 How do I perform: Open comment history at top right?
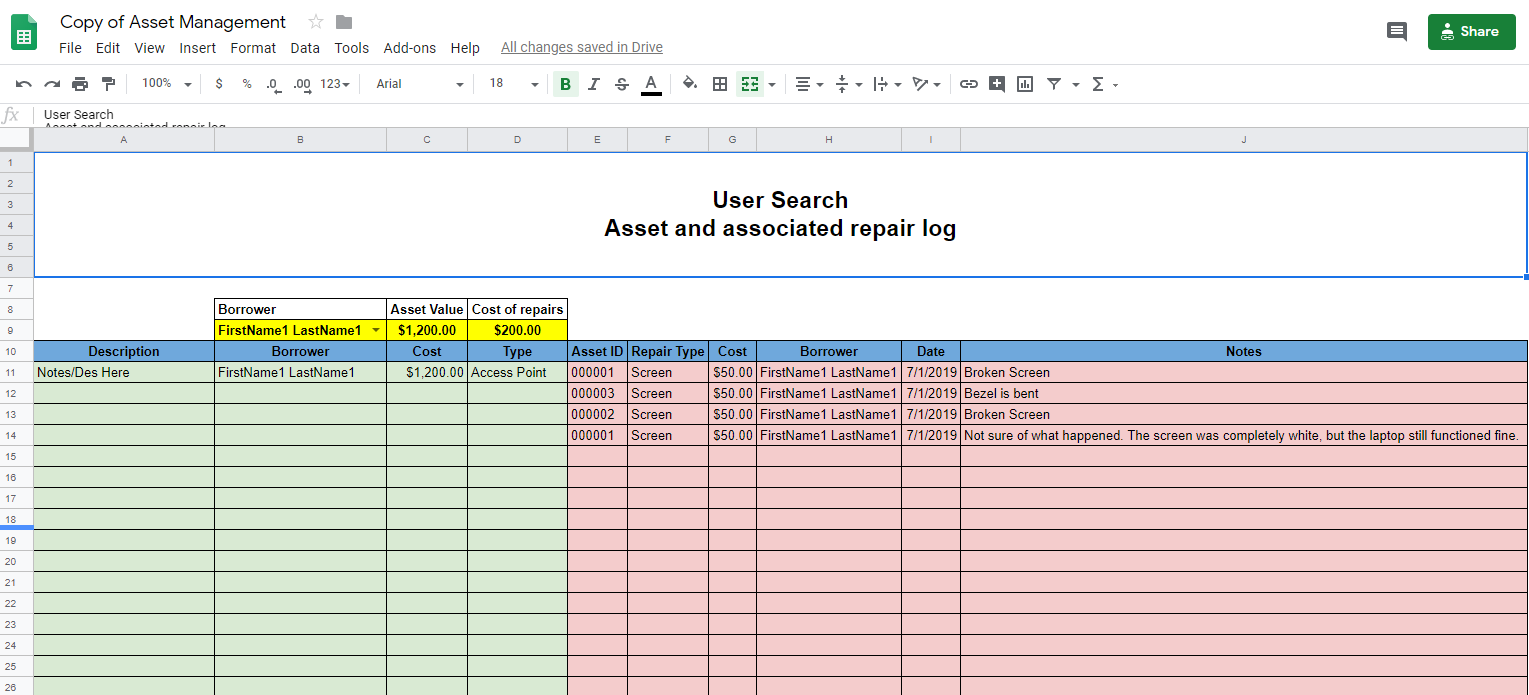pos(1396,32)
